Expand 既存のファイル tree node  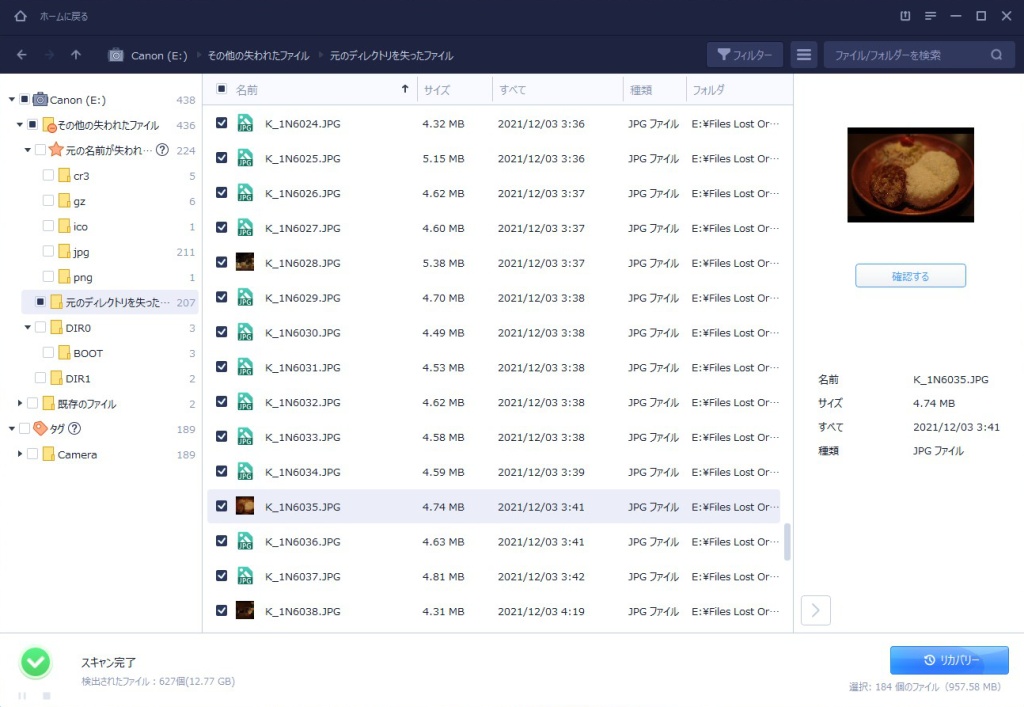tap(20, 403)
